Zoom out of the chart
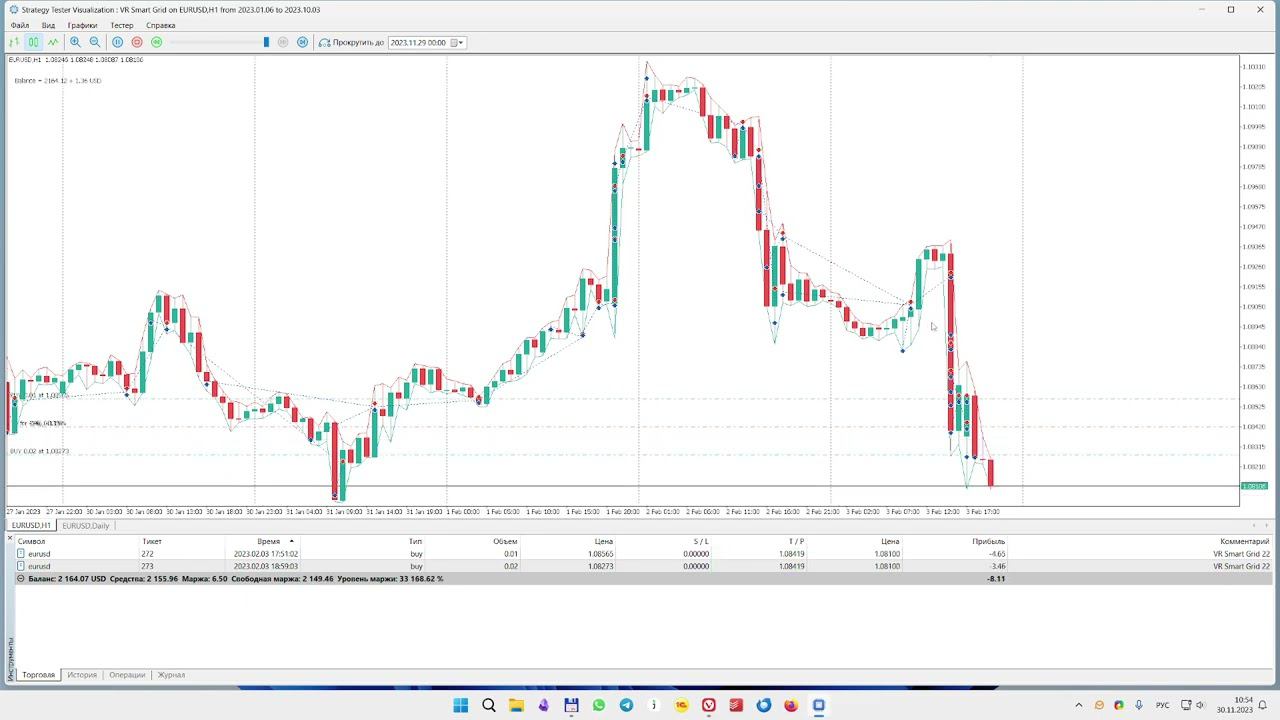The width and height of the screenshot is (1280, 720). [94, 42]
